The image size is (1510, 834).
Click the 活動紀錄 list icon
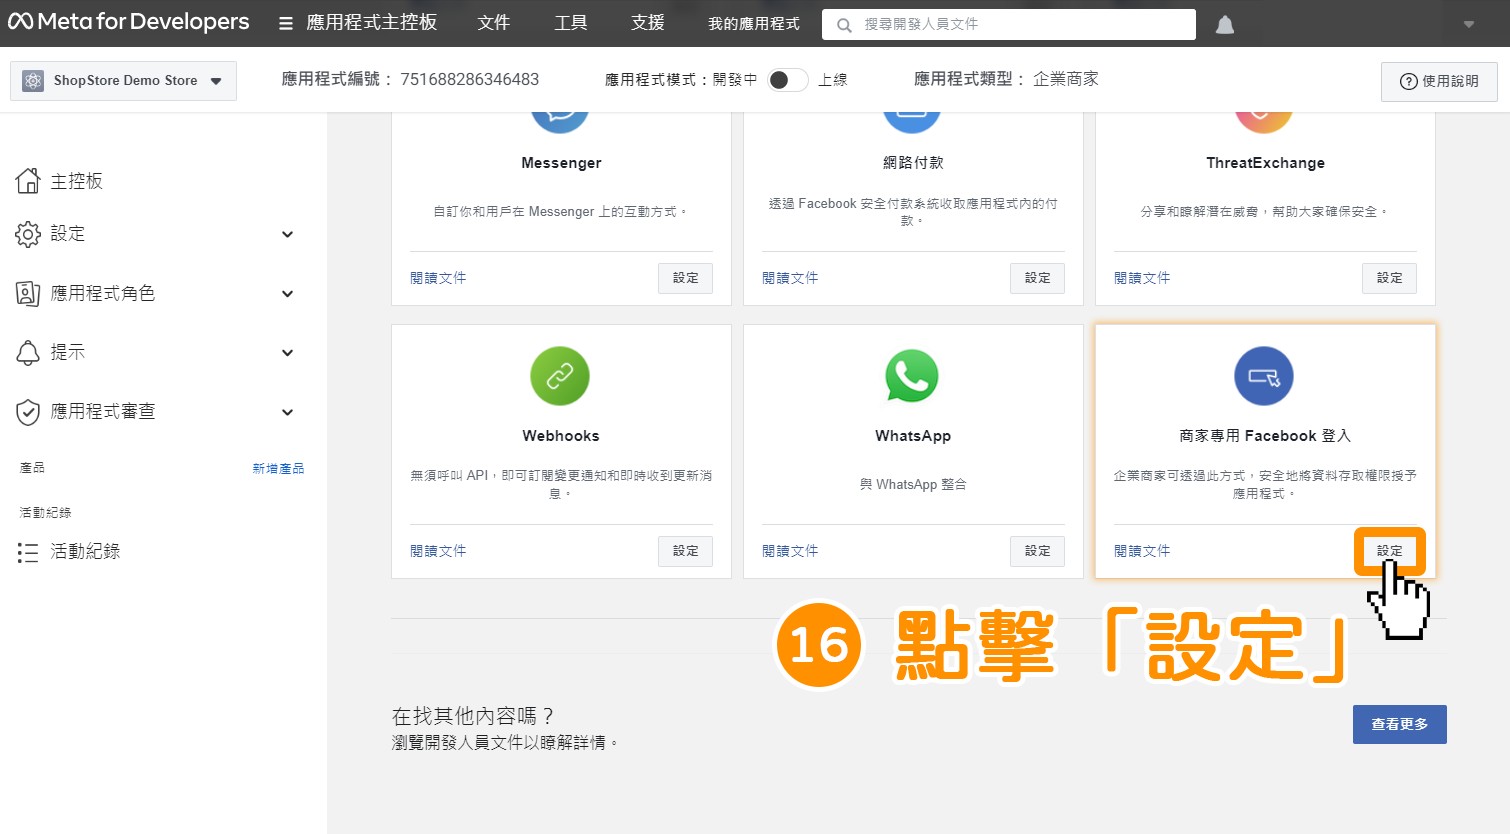(x=28, y=552)
